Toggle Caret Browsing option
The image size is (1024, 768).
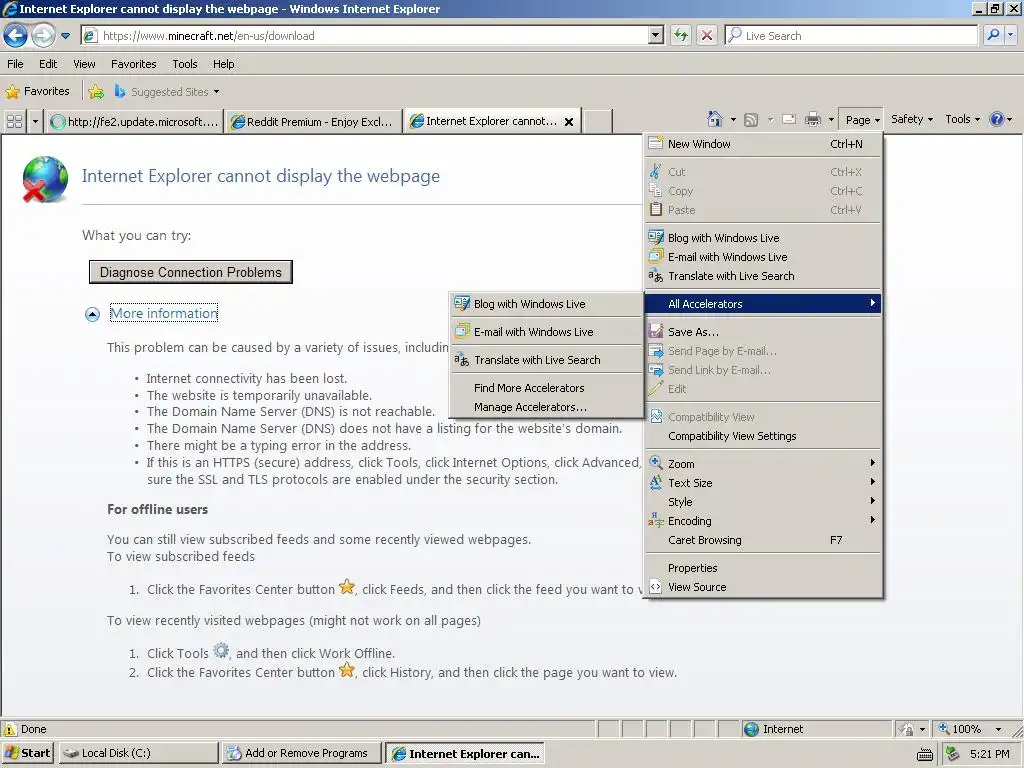click(x=763, y=540)
